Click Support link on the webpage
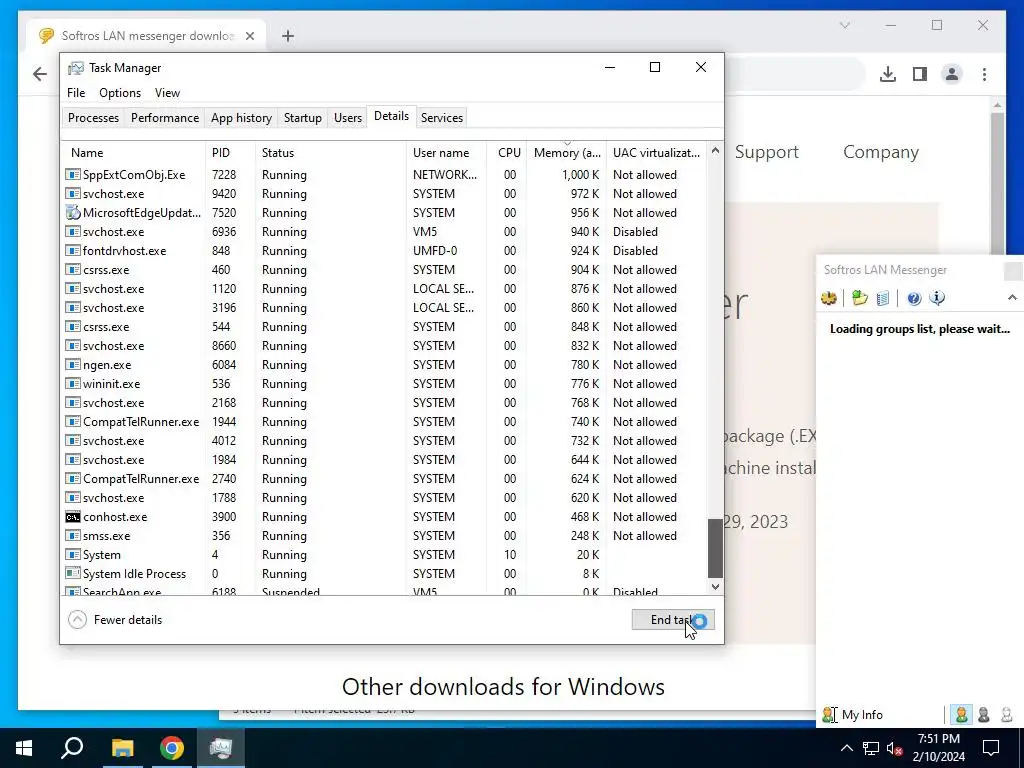 [766, 152]
